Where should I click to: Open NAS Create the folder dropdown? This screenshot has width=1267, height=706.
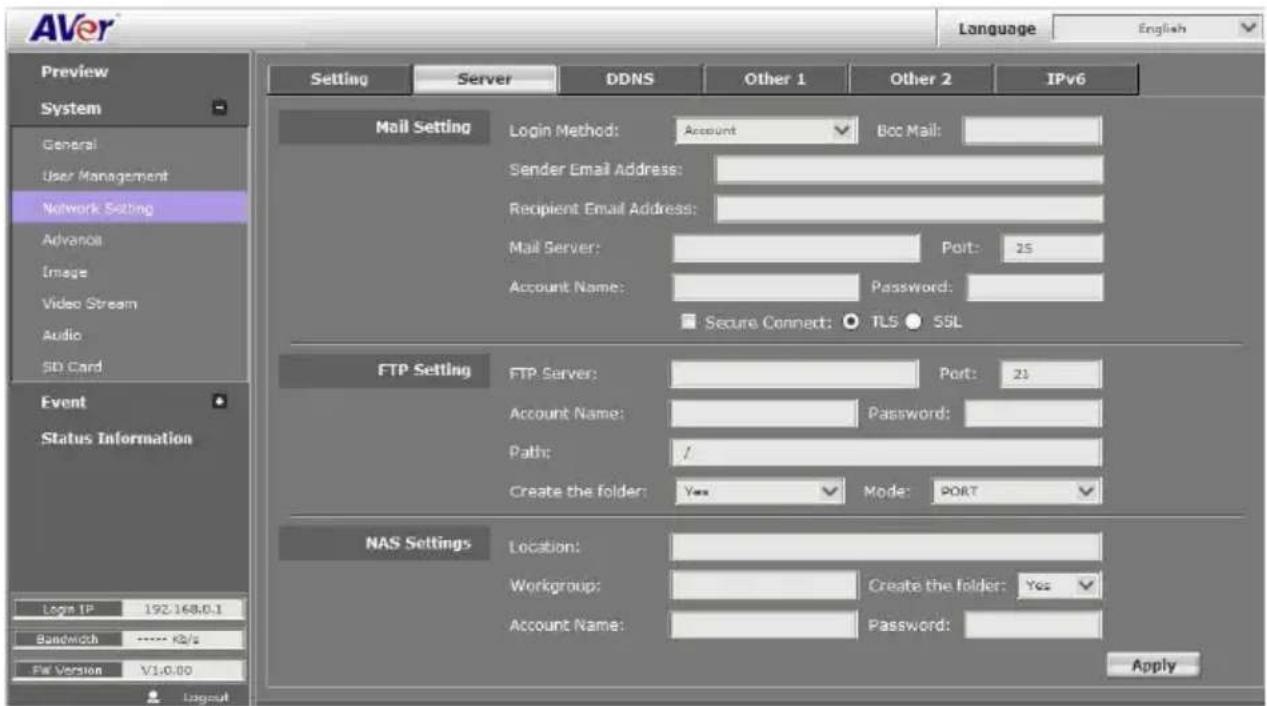point(1059,587)
